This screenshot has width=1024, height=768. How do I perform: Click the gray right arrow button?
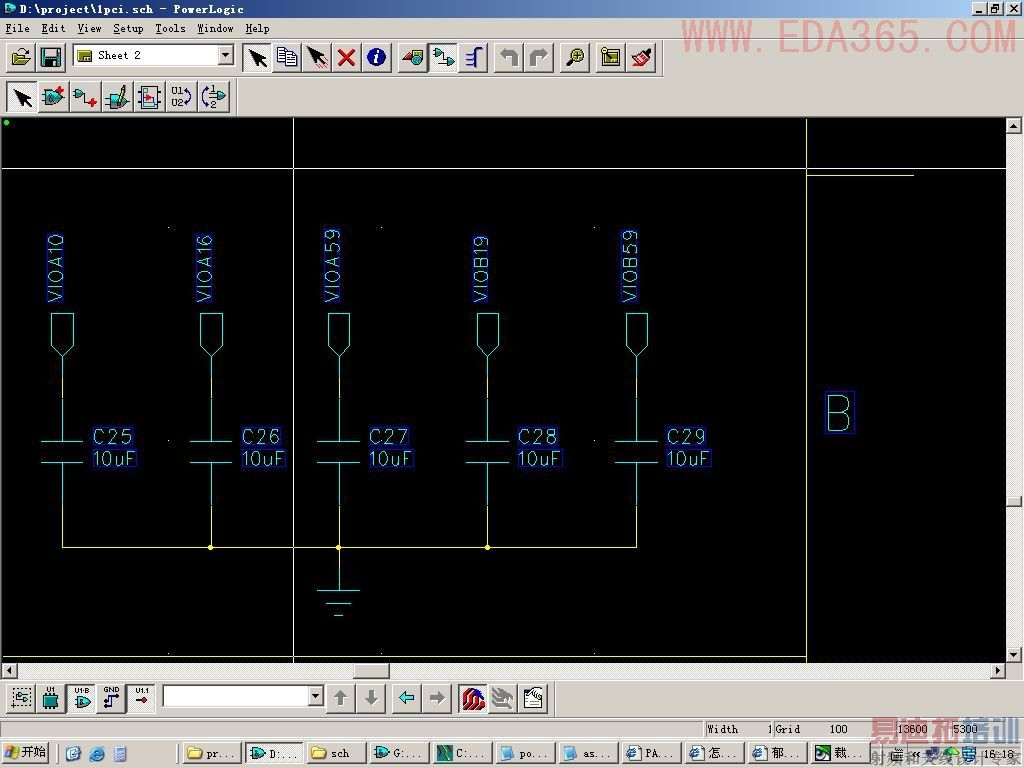(437, 698)
